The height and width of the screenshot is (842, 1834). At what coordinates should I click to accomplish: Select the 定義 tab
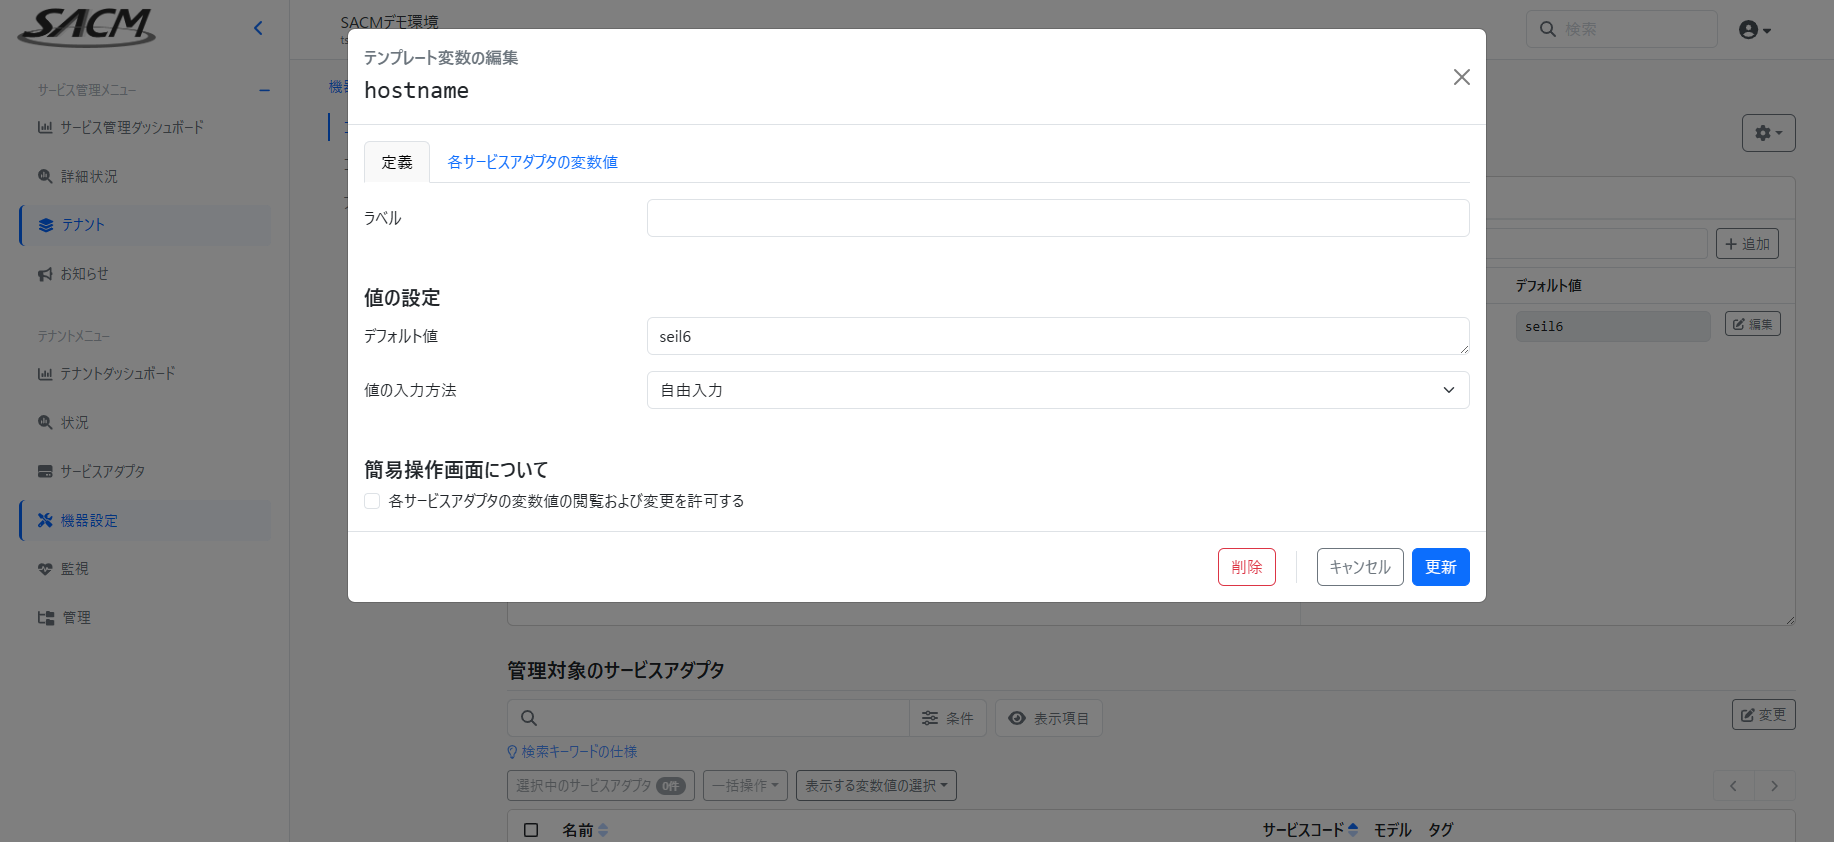point(397,162)
